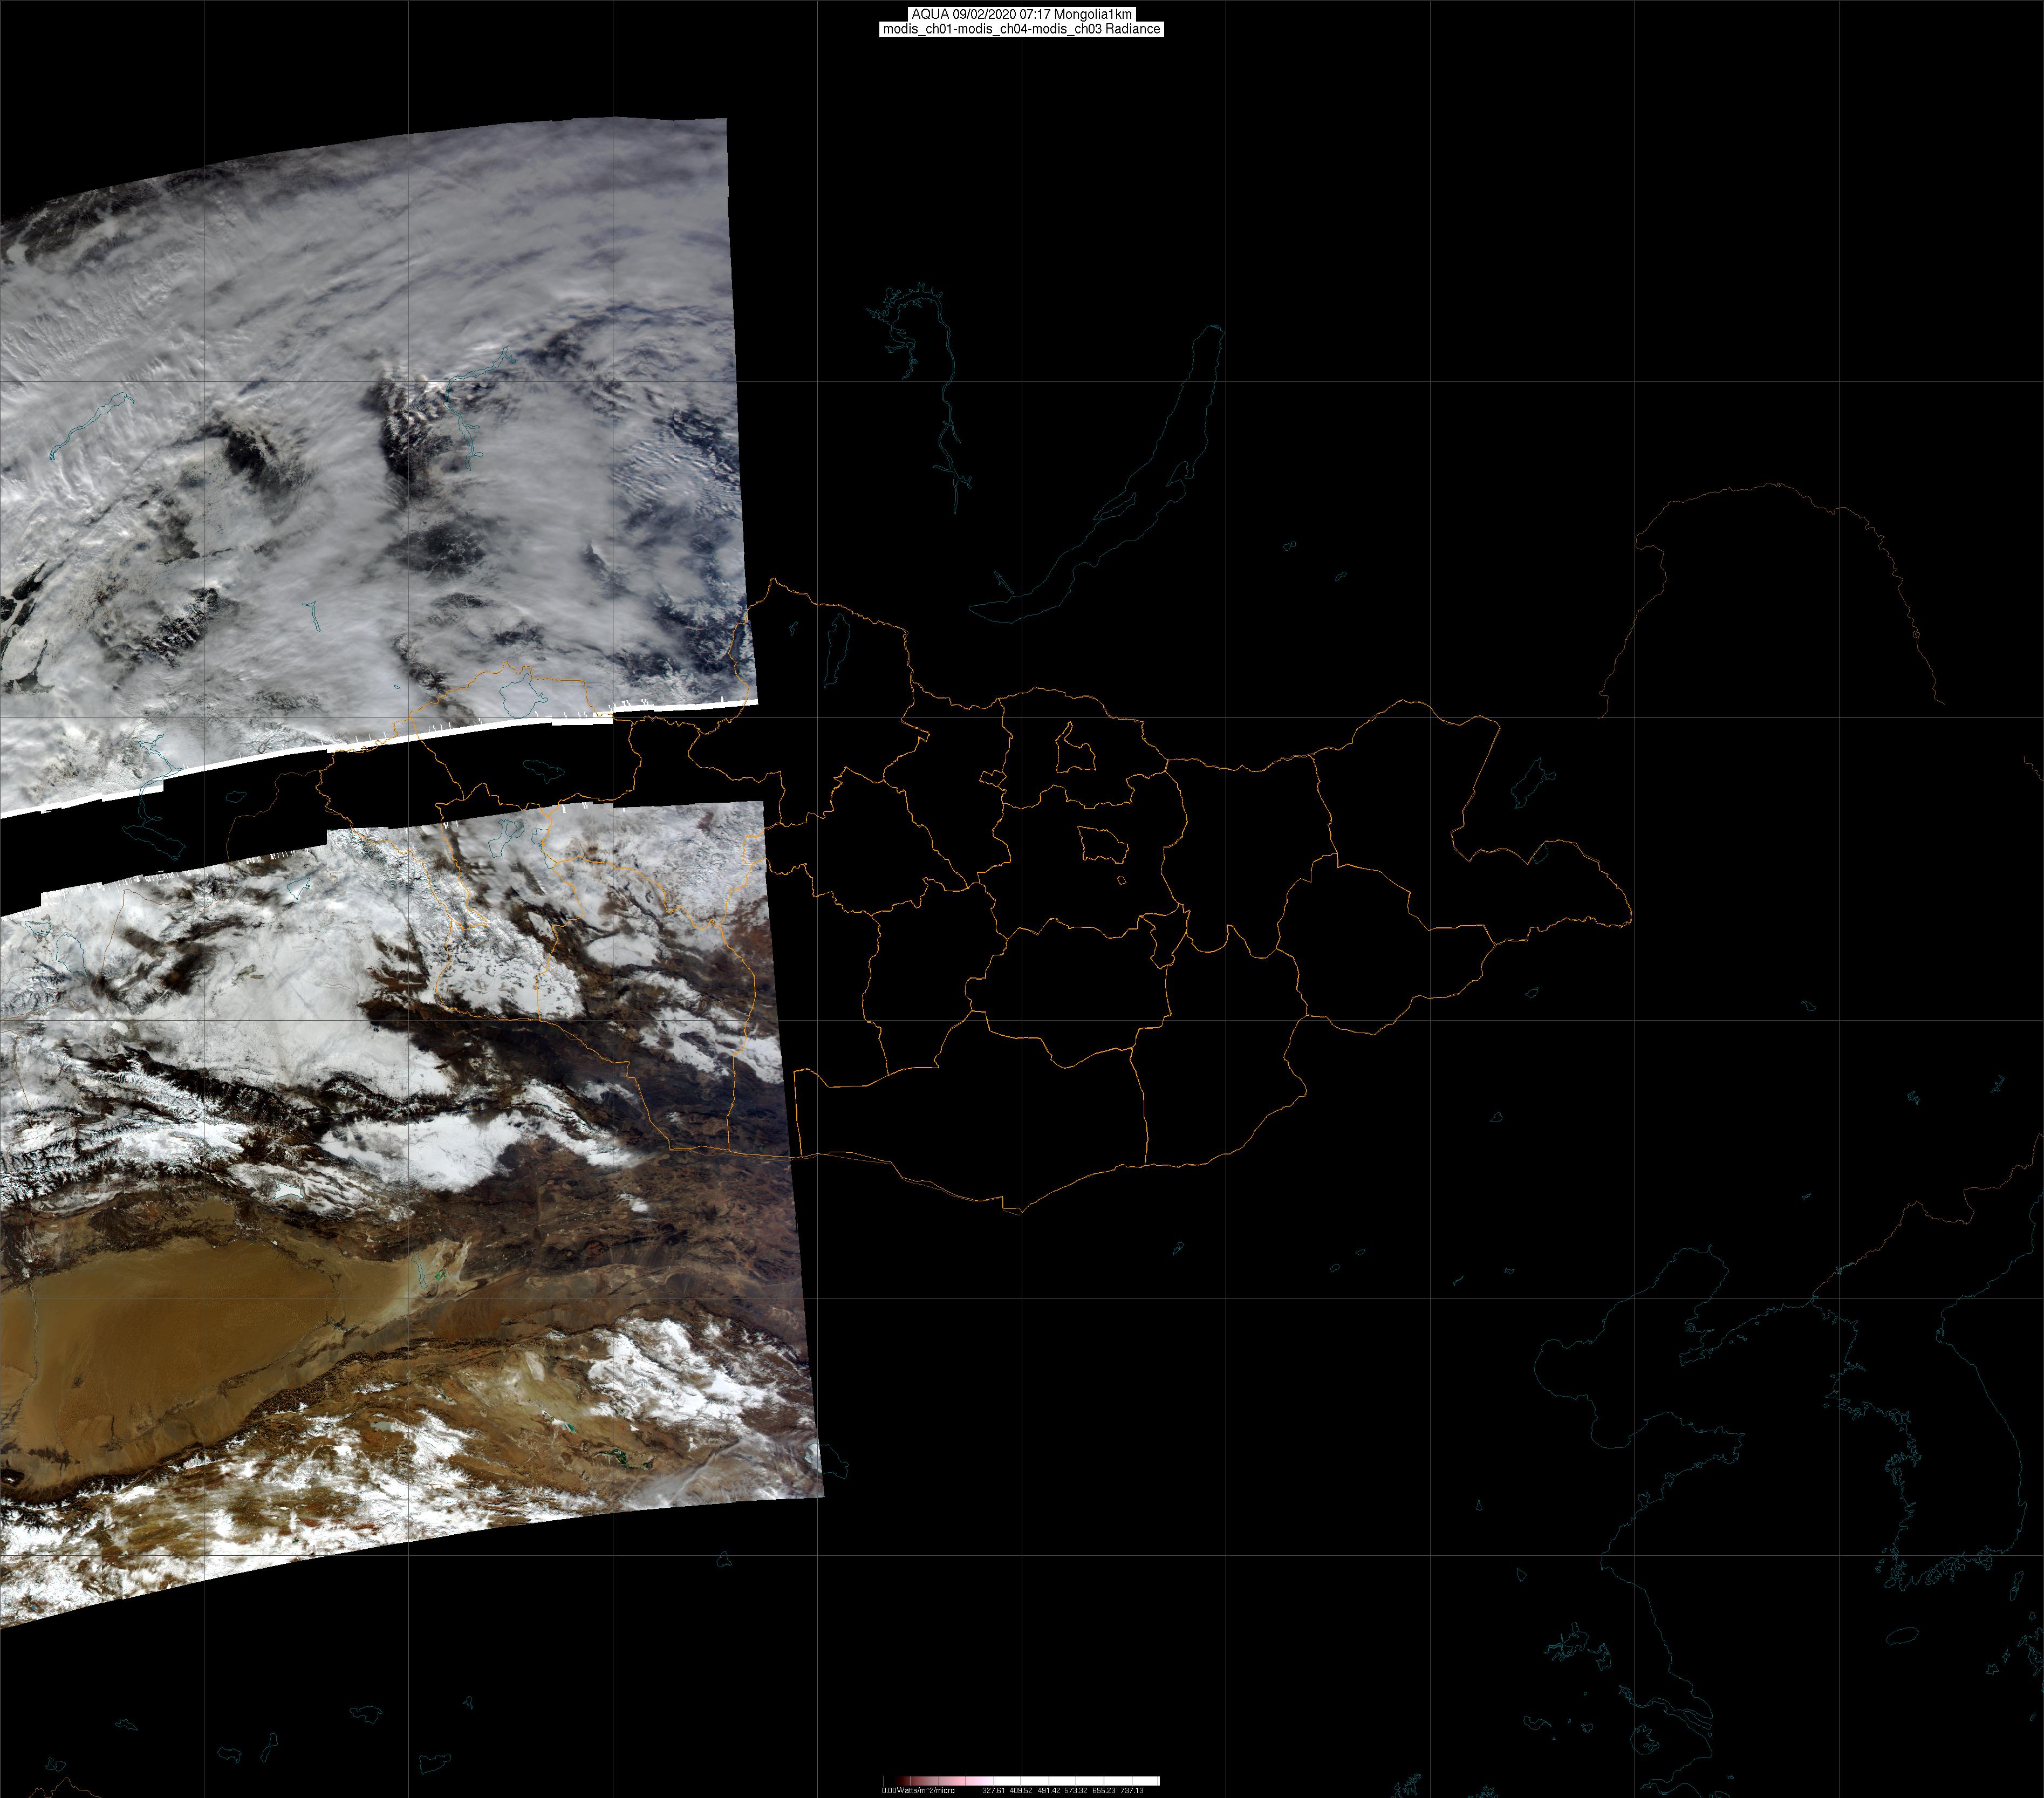Click the 737.13 tick label on the color scale
The width and height of the screenshot is (2044, 1798).
coord(1131,1791)
